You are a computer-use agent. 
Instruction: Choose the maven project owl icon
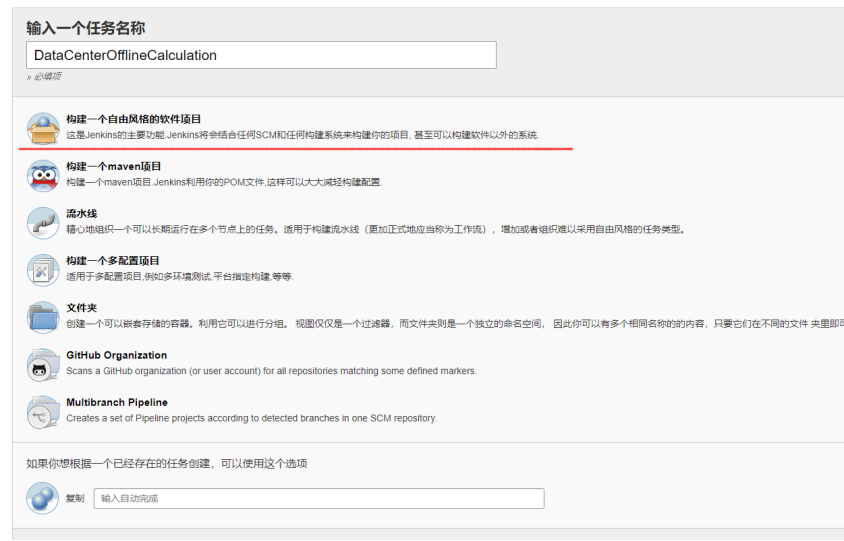pyautogui.click(x=43, y=175)
